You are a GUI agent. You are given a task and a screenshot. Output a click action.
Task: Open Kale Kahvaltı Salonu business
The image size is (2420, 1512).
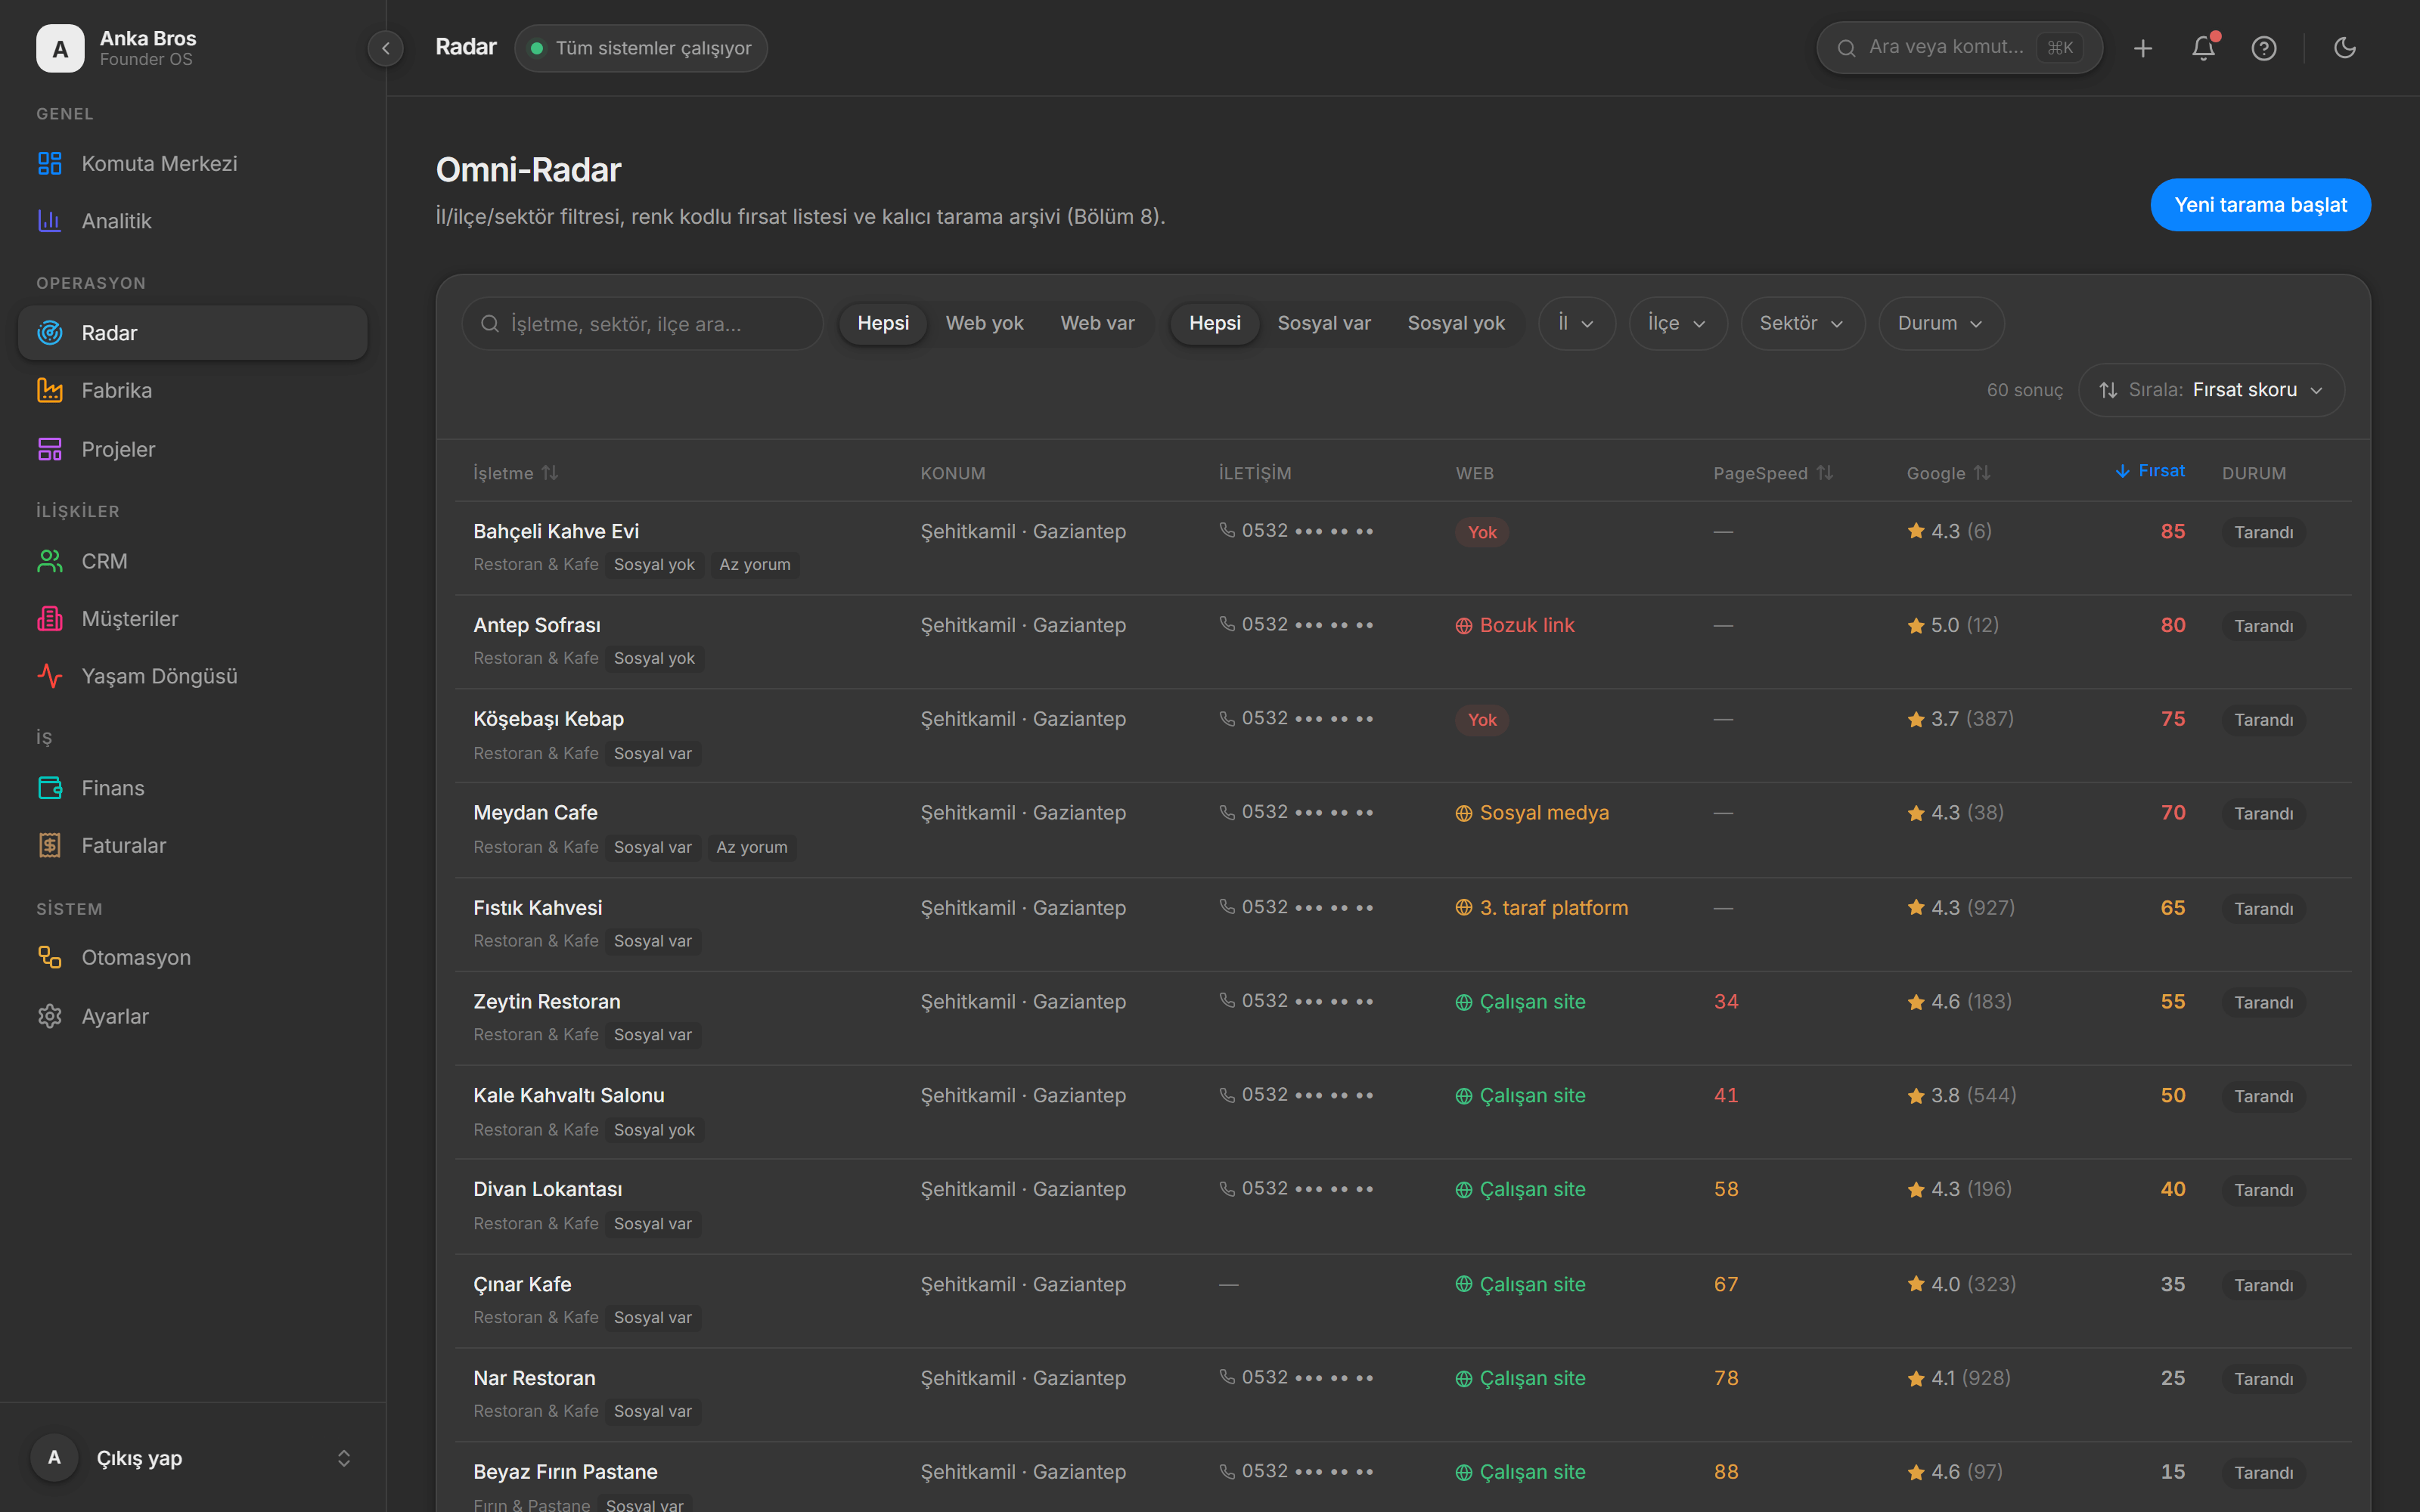pyautogui.click(x=568, y=1095)
